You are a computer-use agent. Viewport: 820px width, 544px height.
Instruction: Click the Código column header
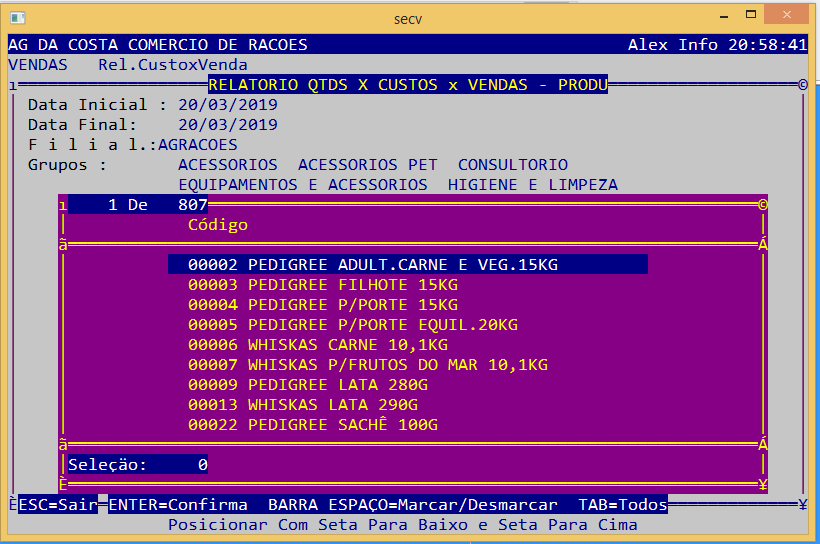click(x=218, y=225)
